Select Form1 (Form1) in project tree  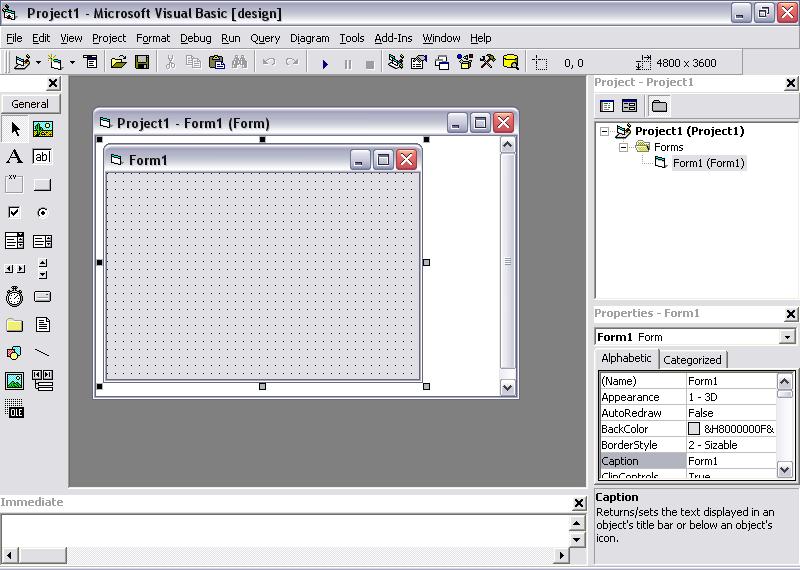point(707,163)
